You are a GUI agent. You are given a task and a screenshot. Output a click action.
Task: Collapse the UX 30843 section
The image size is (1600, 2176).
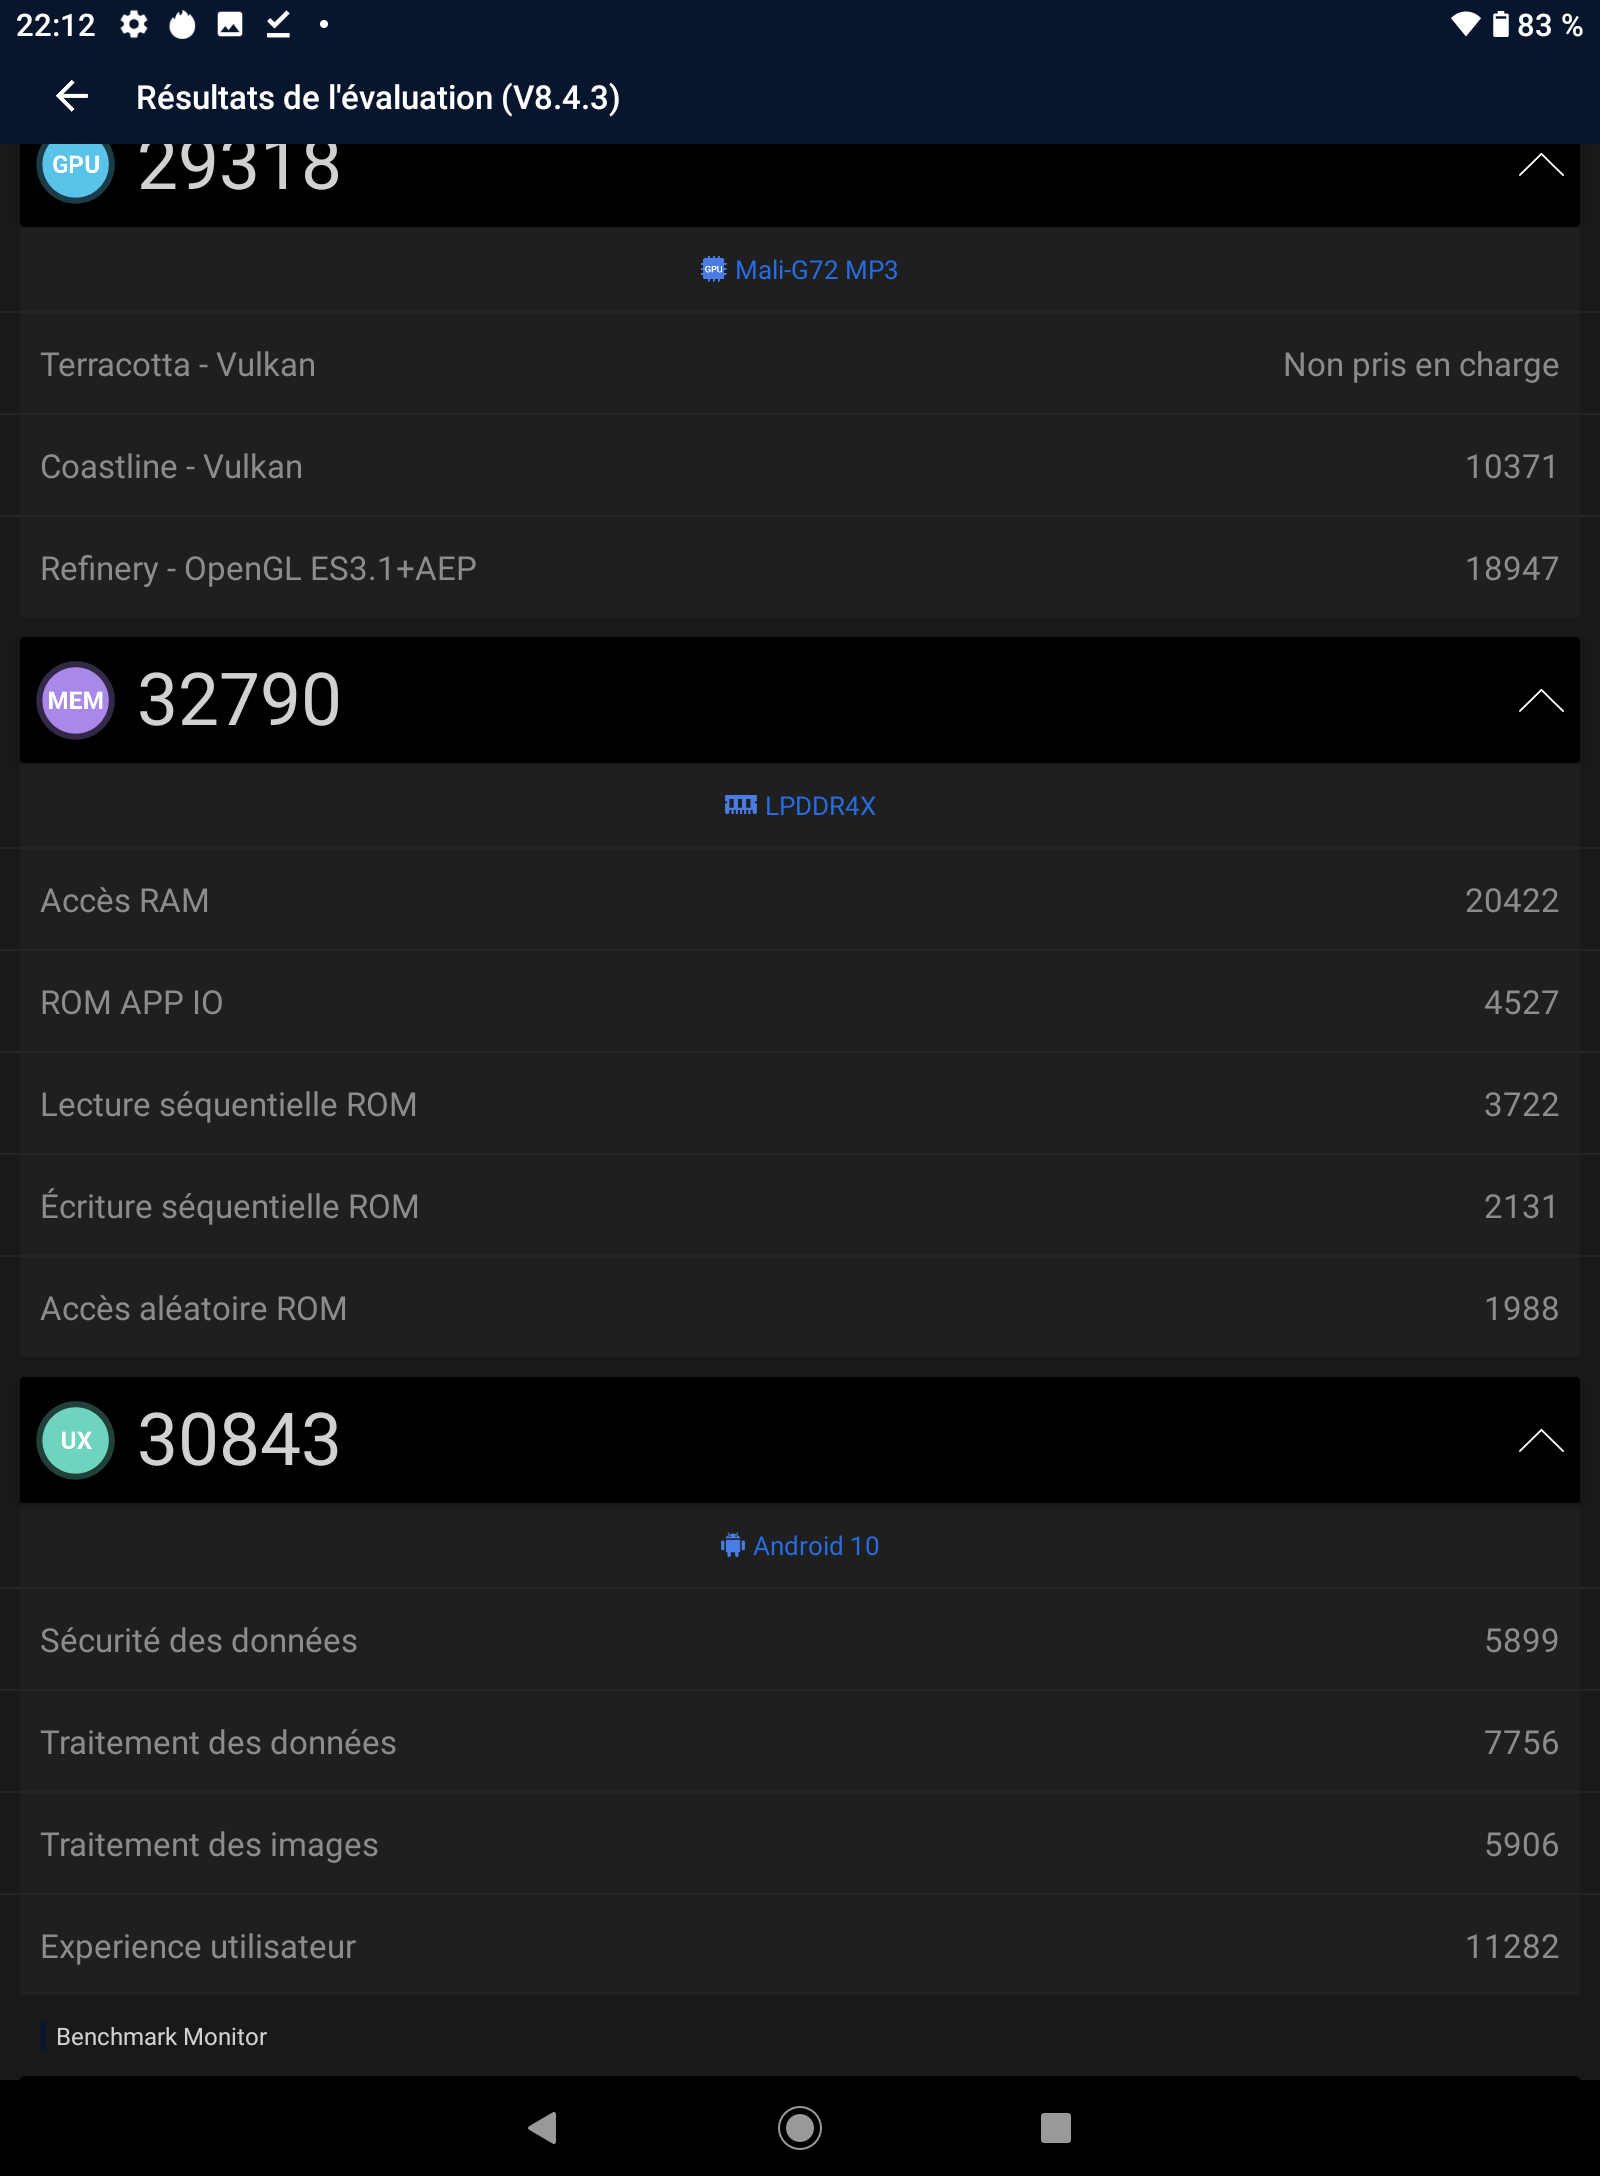(x=1540, y=1440)
